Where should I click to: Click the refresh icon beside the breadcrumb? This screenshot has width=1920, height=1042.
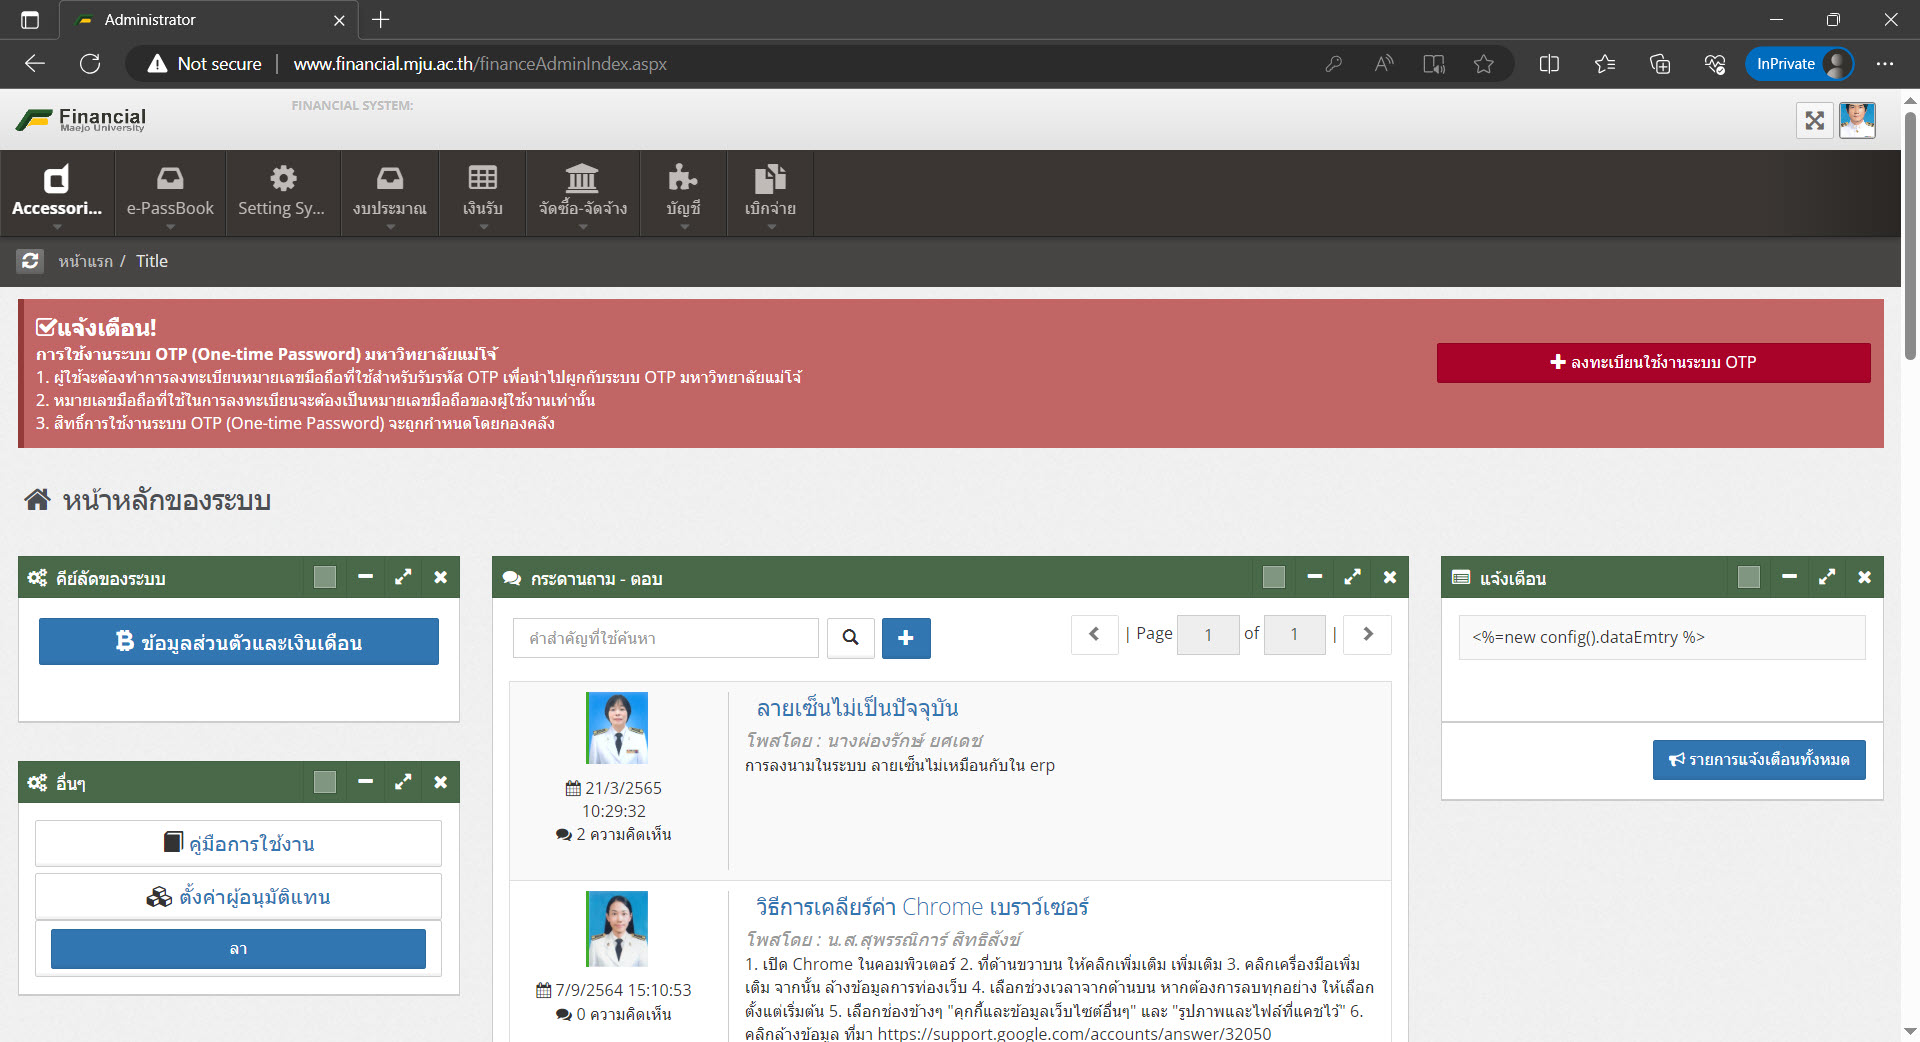(x=30, y=261)
